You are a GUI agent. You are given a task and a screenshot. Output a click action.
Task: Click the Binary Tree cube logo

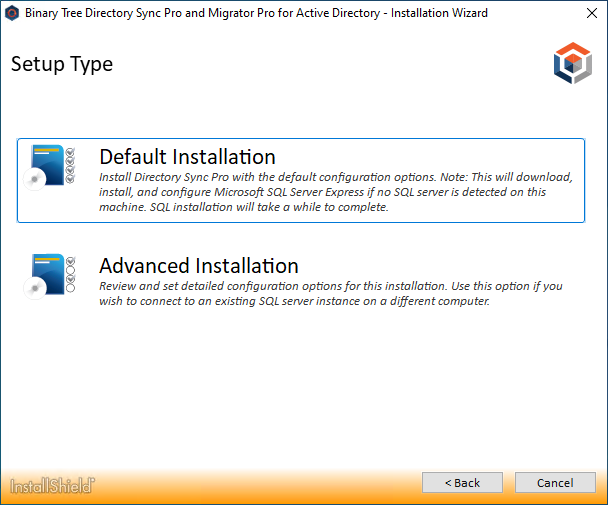pyautogui.click(x=572, y=66)
